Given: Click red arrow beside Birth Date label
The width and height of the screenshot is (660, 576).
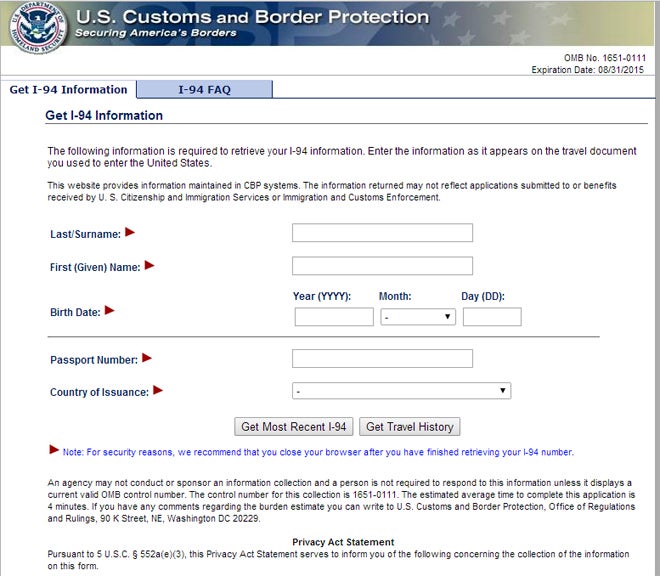Looking at the screenshot, I should pos(109,310).
